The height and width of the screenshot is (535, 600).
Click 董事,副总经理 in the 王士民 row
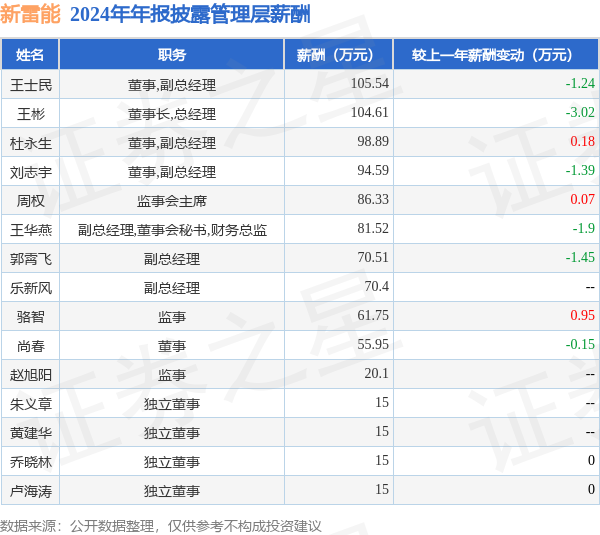172,85
